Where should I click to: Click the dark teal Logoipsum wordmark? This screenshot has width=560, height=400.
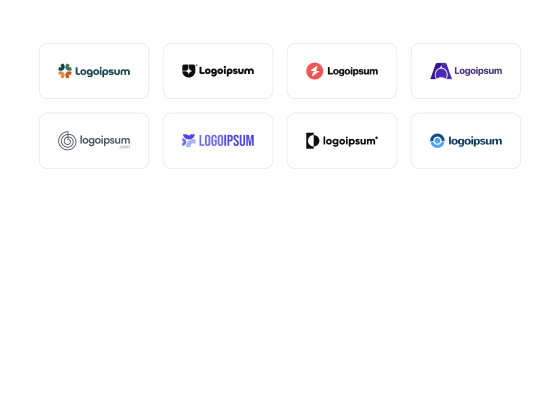(x=102, y=71)
